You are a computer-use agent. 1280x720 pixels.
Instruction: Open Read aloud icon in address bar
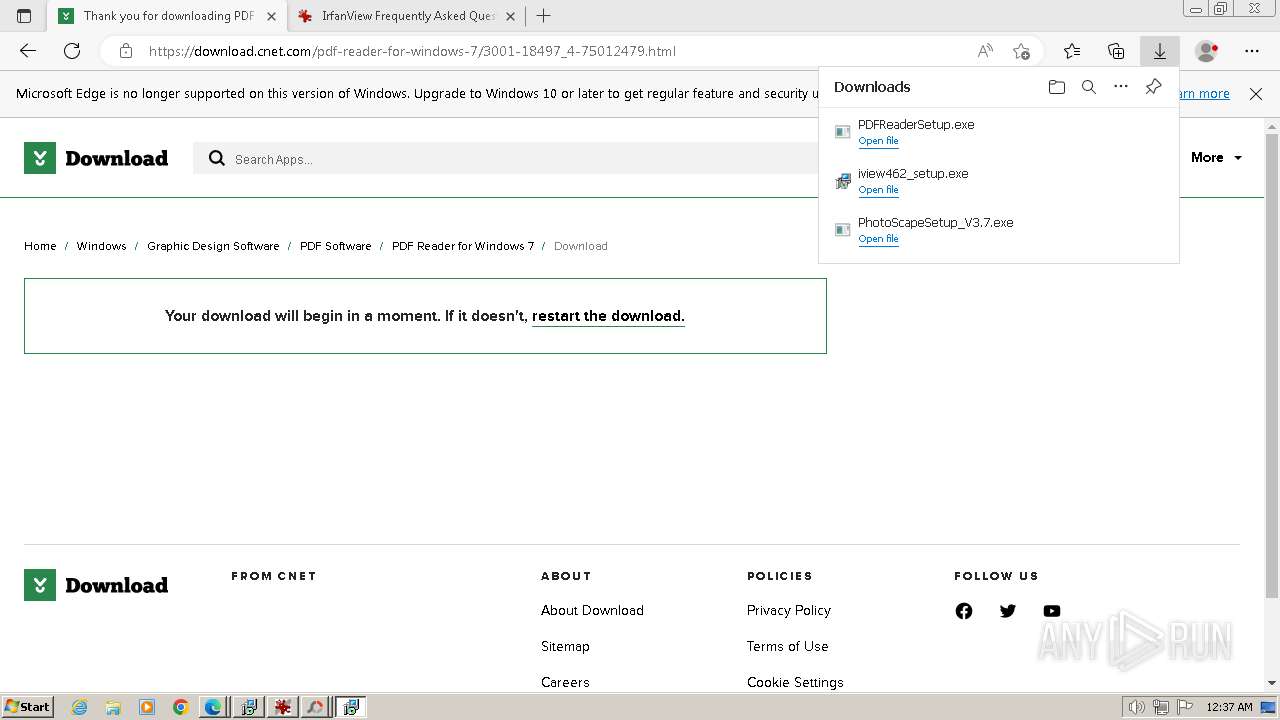pos(985,51)
